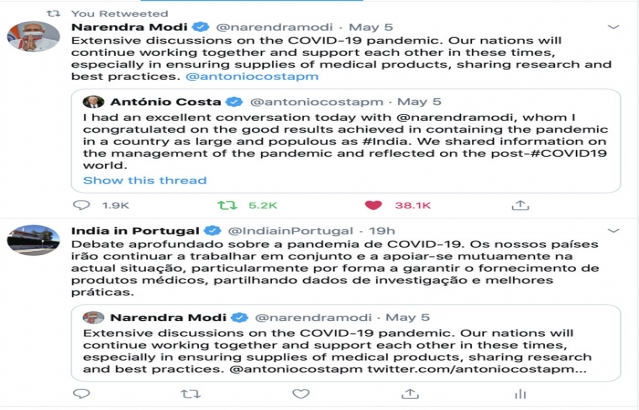Image resolution: width=639 pixels, height=410 pixels.
Task: Reply to India in Portugal tweet
Action: coord(82,394)
